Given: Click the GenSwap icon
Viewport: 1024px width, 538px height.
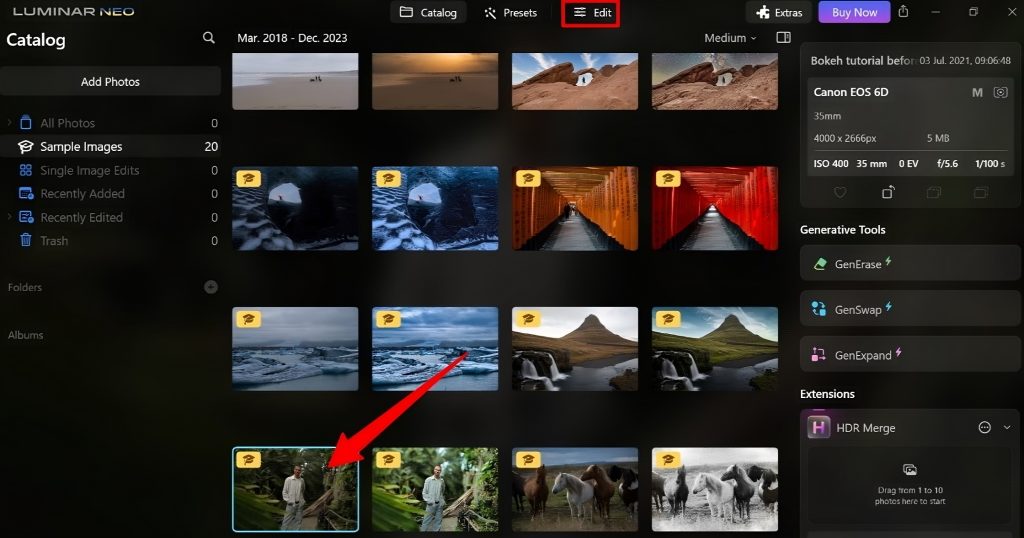Looking at the screenshot, I should (x=818, y=309).
